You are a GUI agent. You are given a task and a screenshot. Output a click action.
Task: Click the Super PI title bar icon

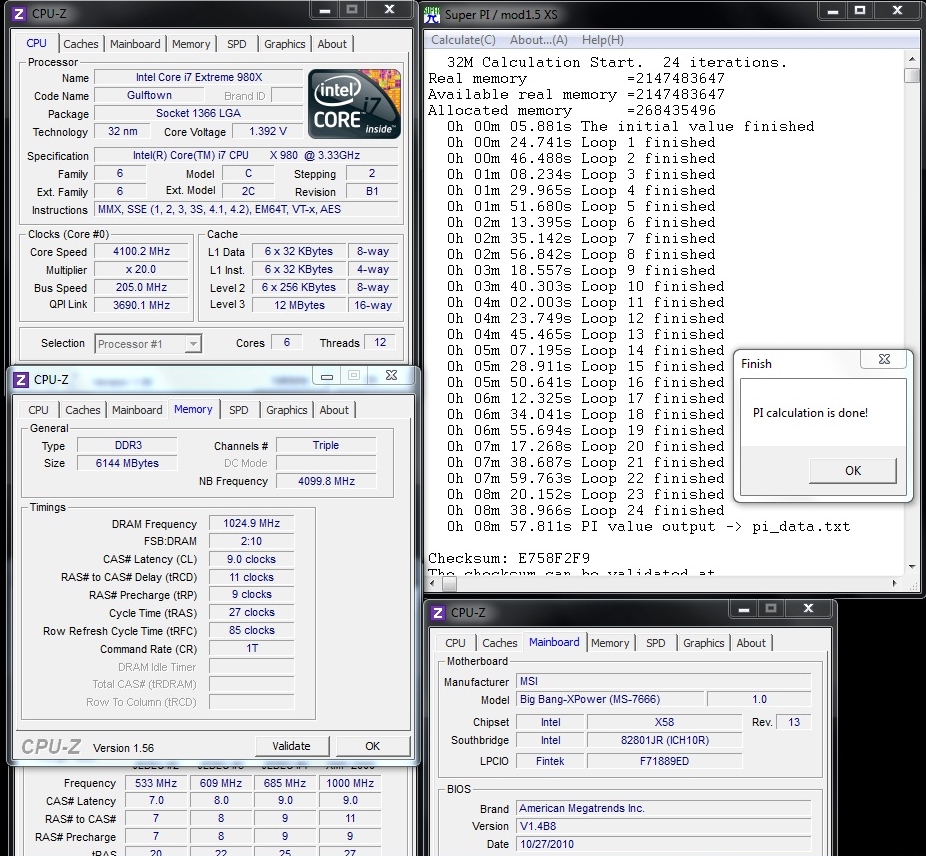(x=432, y=15)
